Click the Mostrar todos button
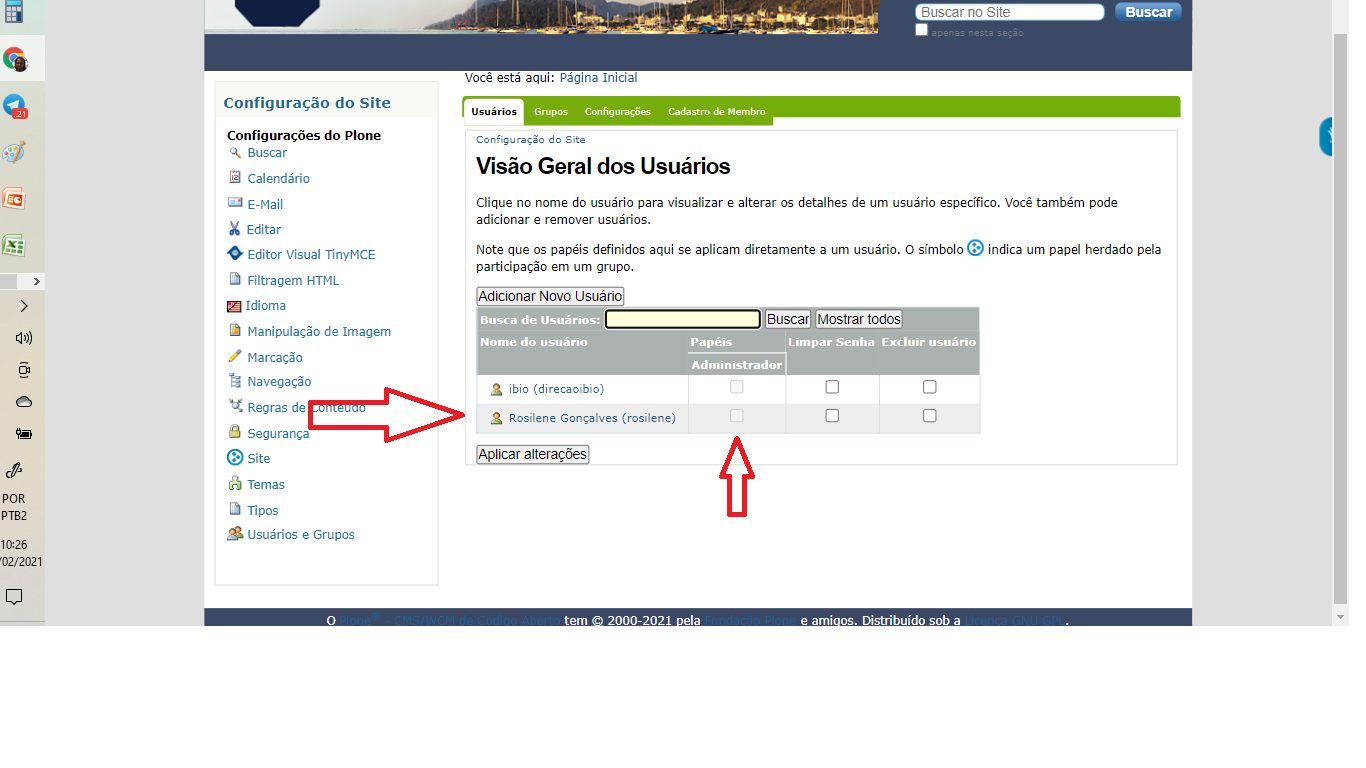The image size is (1366, 768). coord(859,319)
